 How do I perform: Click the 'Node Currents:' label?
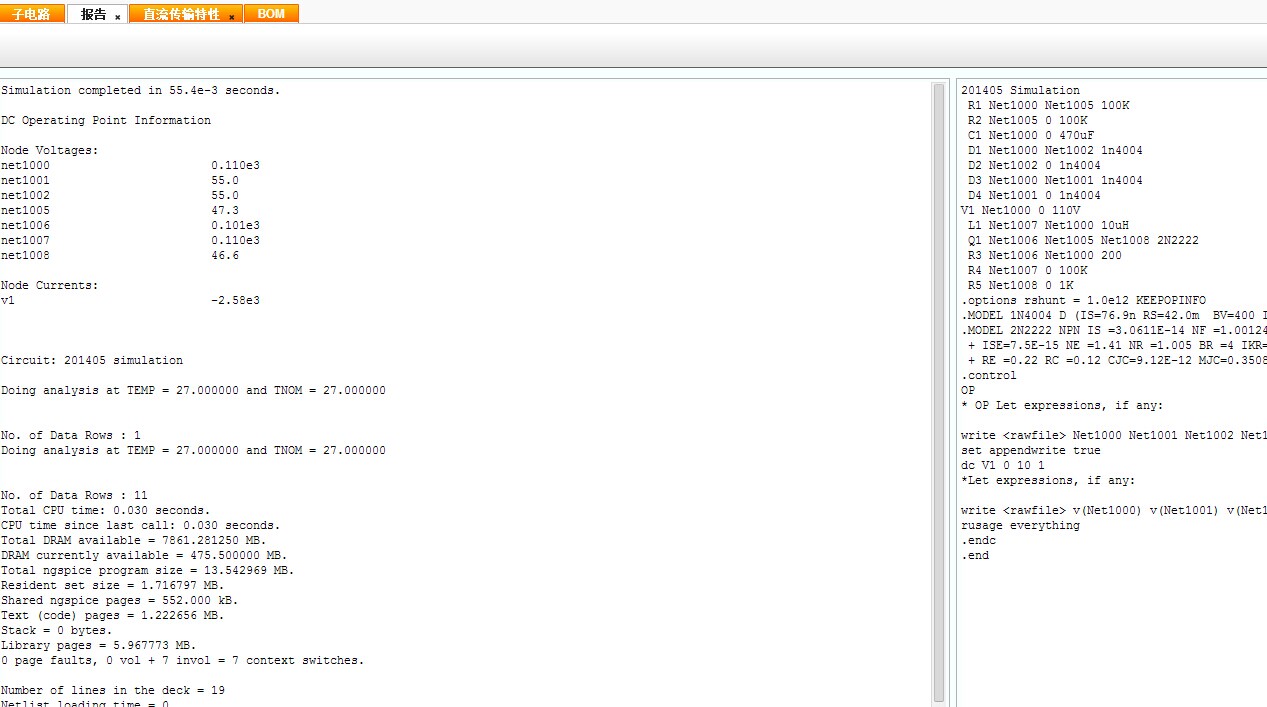tap(50, 285)
